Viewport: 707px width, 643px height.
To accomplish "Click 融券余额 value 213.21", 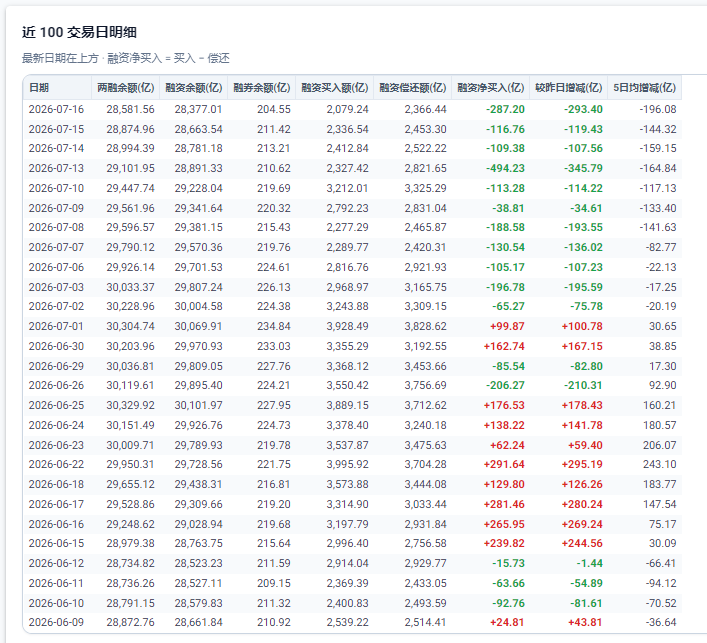I will [x=274, y=148].
